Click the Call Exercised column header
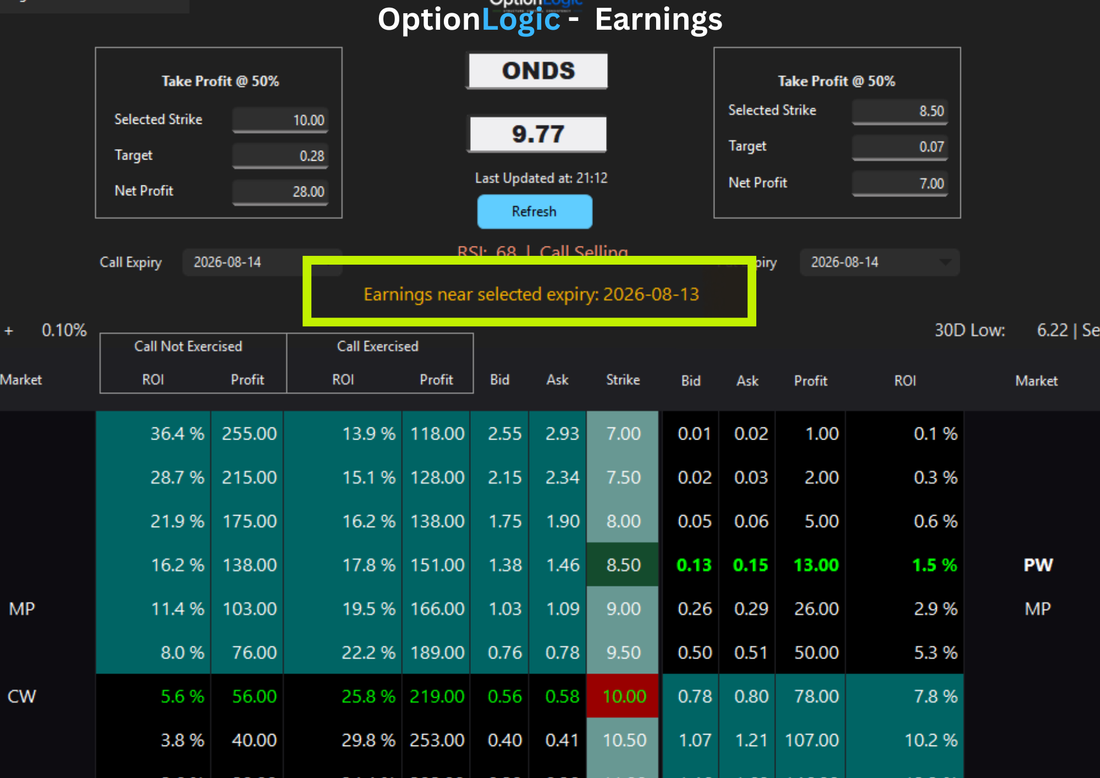The width and height of the screenshot is (1100, 778). coord(377,346)
